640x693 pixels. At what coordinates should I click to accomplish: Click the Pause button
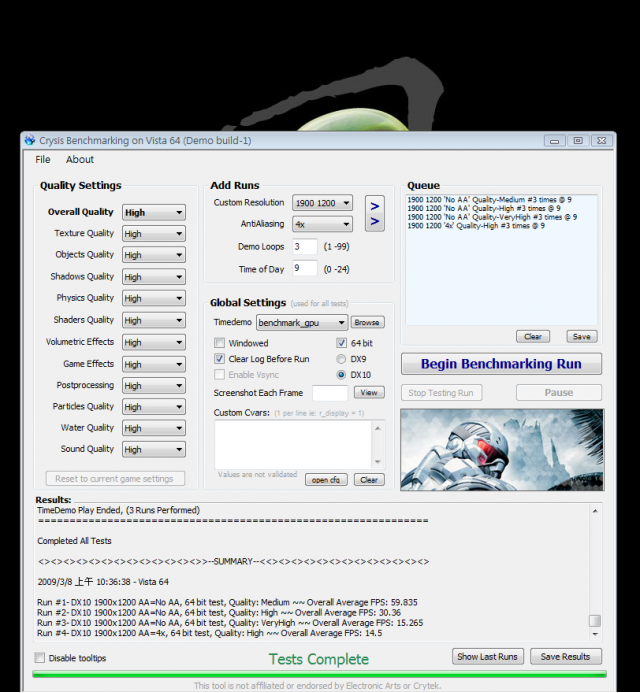point(559,392)
